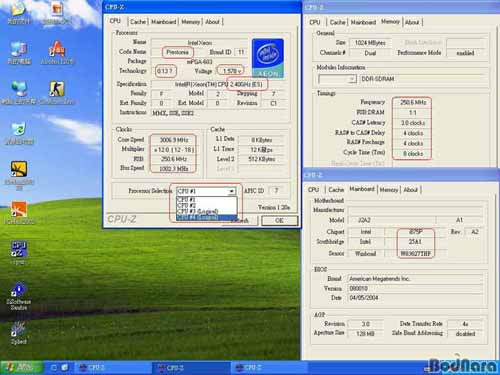Click the Chipset model value 875P
This screenshot has height=375, width=500.
point(415,232)
